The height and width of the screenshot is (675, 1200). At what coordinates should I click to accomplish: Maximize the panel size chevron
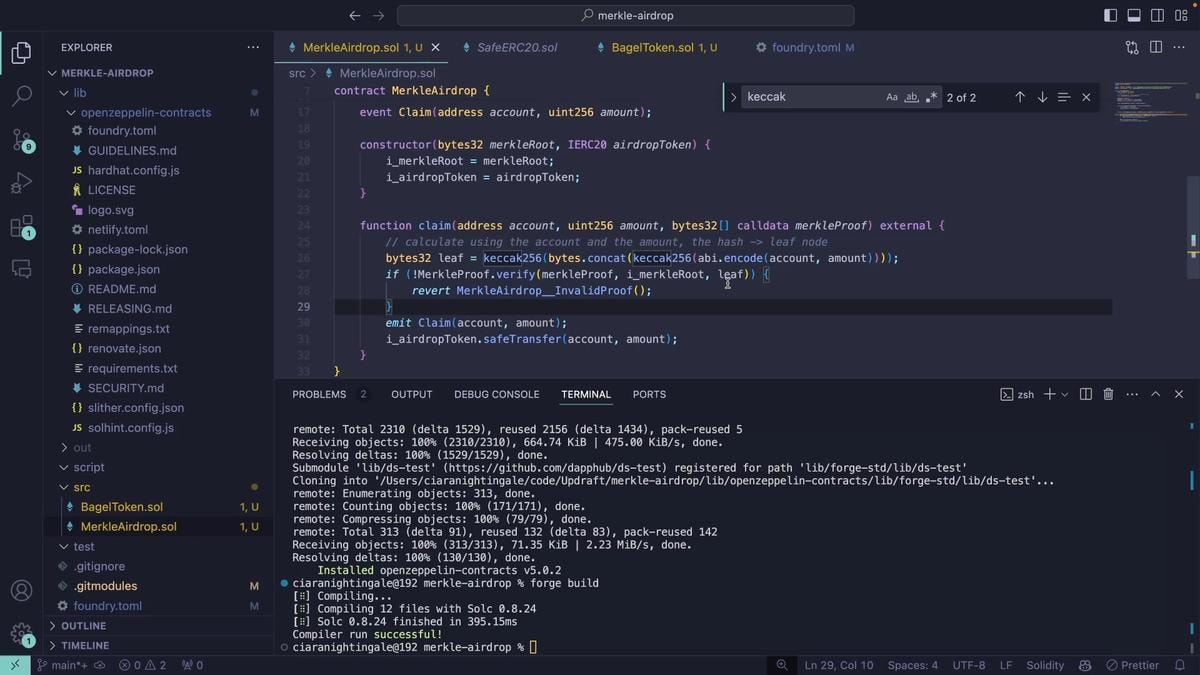(x=1155, y=394)
